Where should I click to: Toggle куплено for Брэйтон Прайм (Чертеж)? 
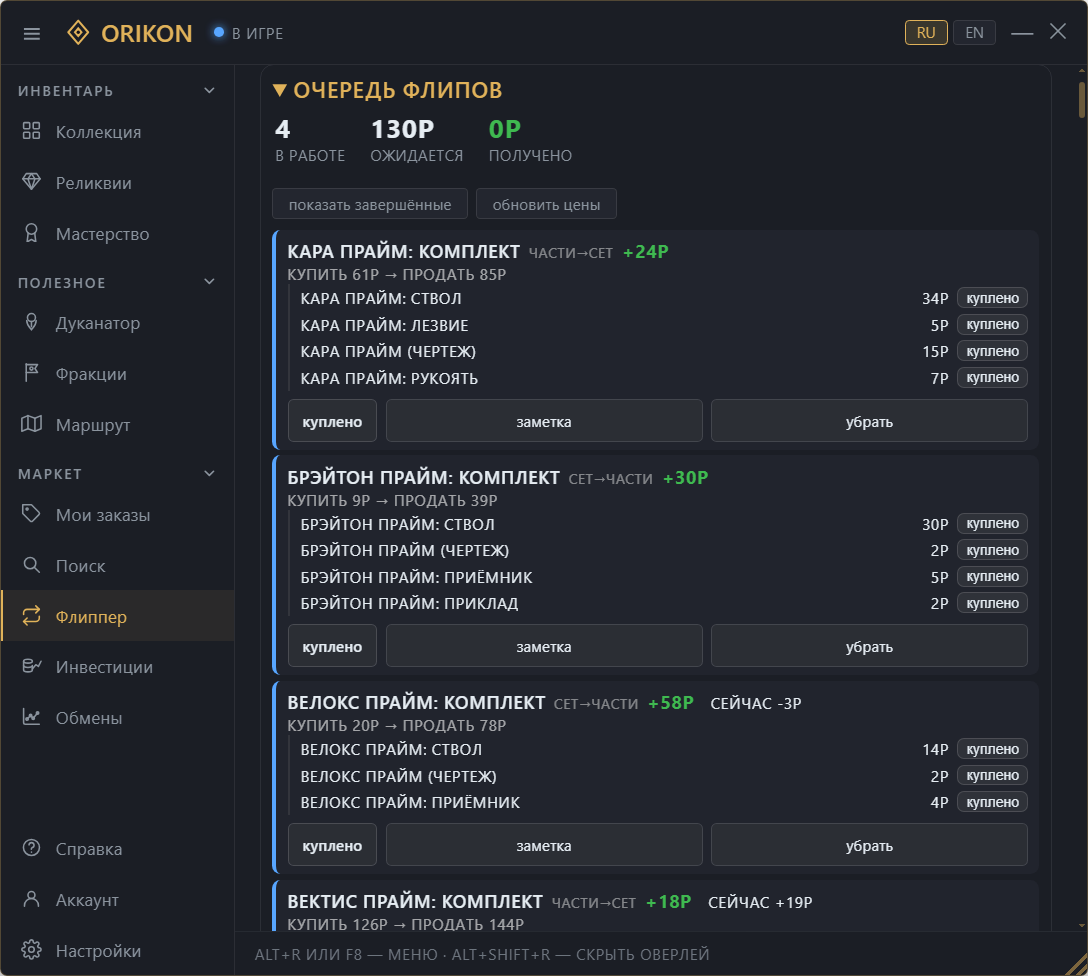pyautogui.click(x=992, y=551)
